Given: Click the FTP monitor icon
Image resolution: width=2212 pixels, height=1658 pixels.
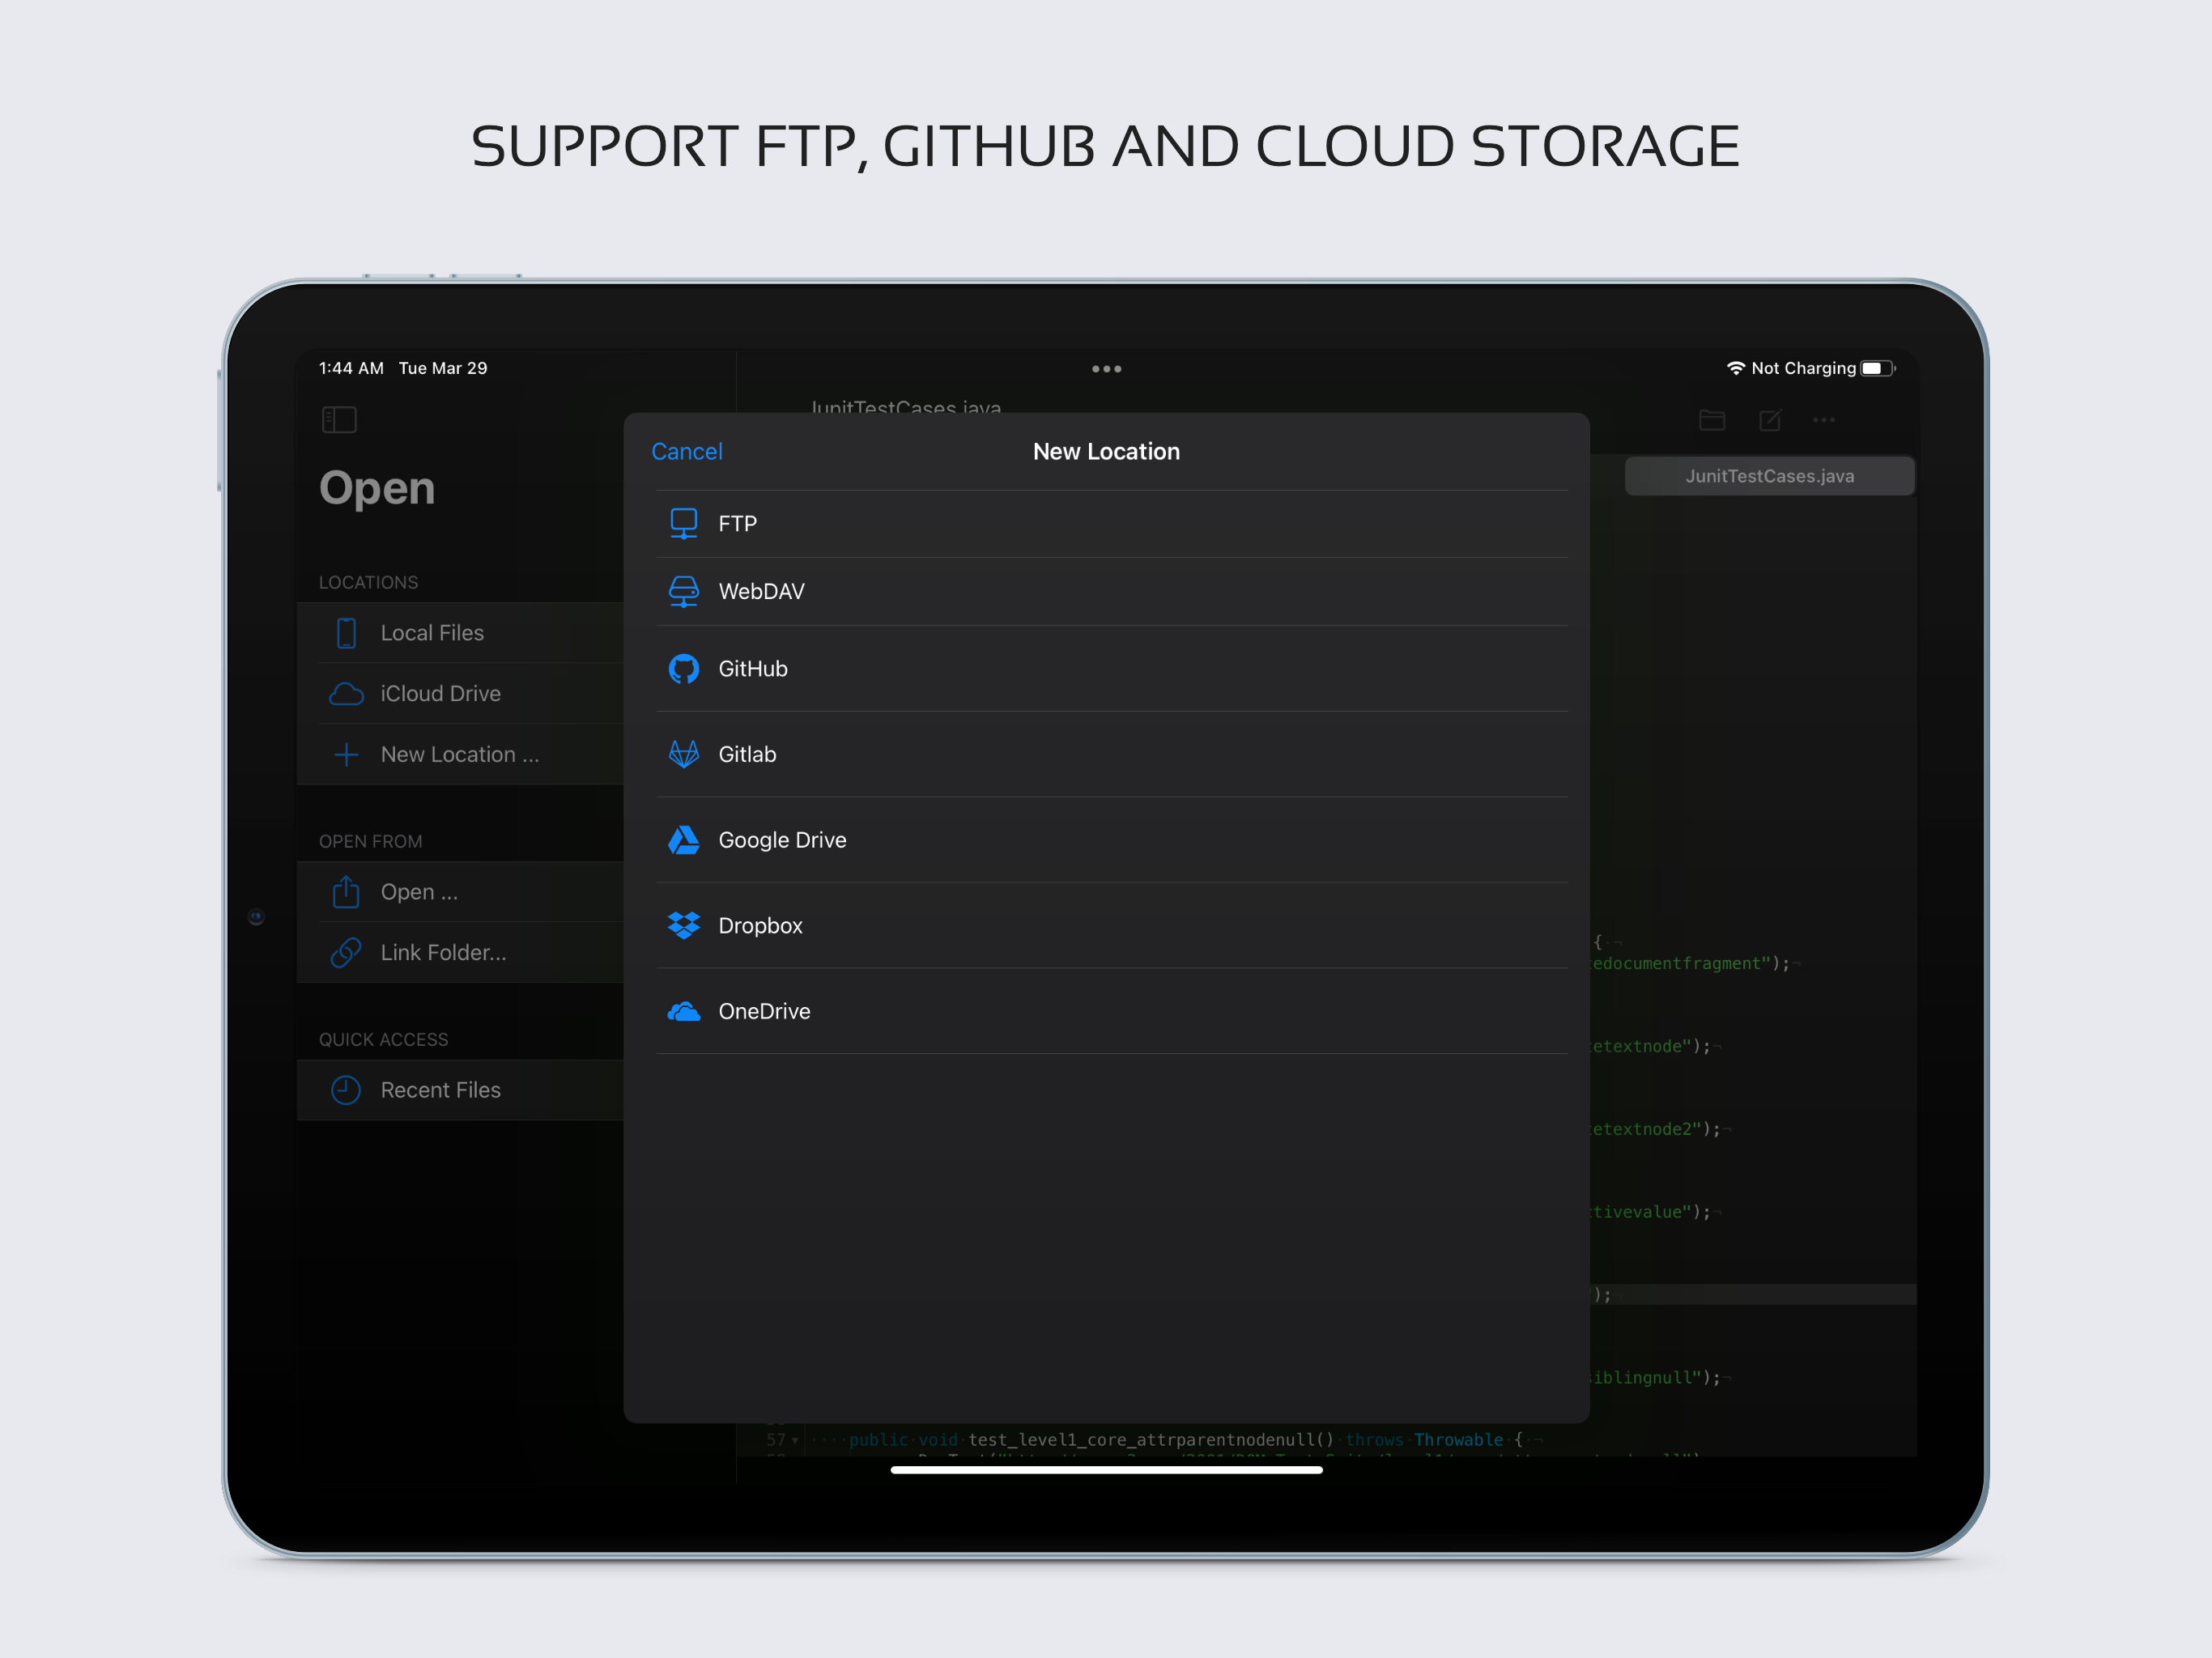Looking at the screenshot, I should (x=683, y=523).
